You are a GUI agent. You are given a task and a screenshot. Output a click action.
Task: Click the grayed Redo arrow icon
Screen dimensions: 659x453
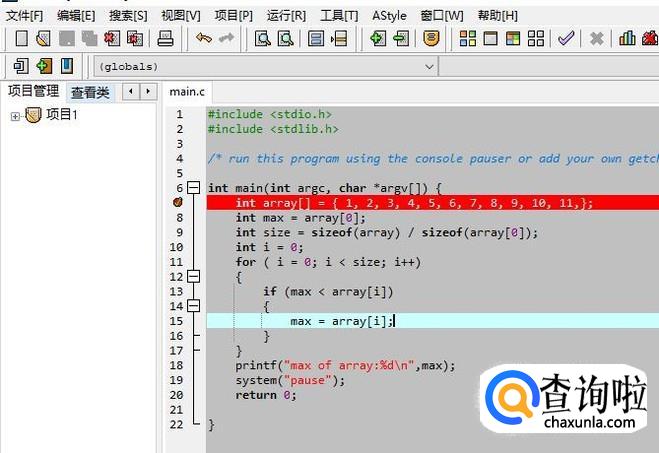[x=226, y=39]
